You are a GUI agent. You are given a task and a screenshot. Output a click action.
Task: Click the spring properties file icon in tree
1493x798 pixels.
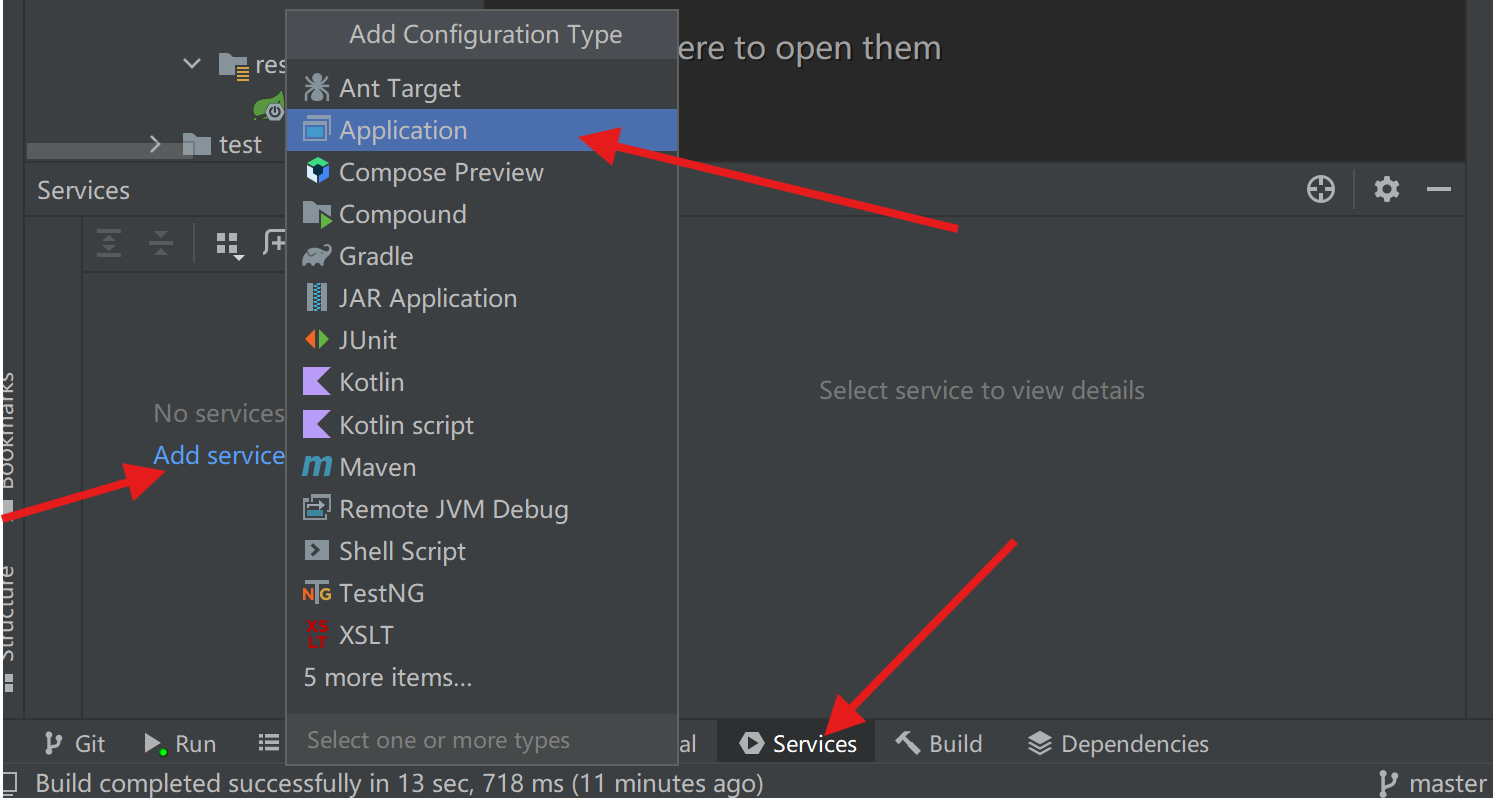click(x=271, y=106)
